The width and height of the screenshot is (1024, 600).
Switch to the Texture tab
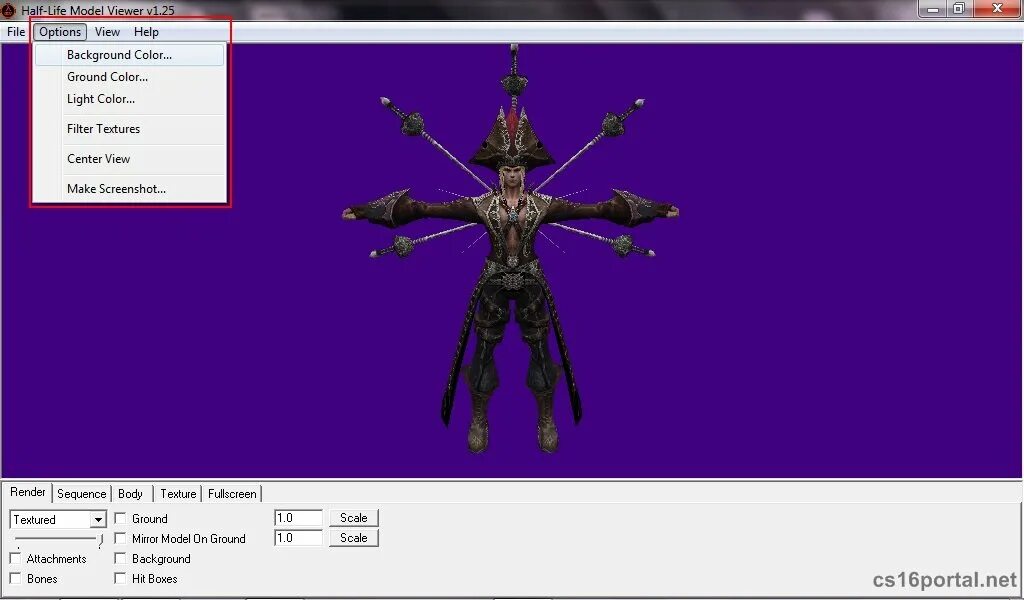(178, 494)
